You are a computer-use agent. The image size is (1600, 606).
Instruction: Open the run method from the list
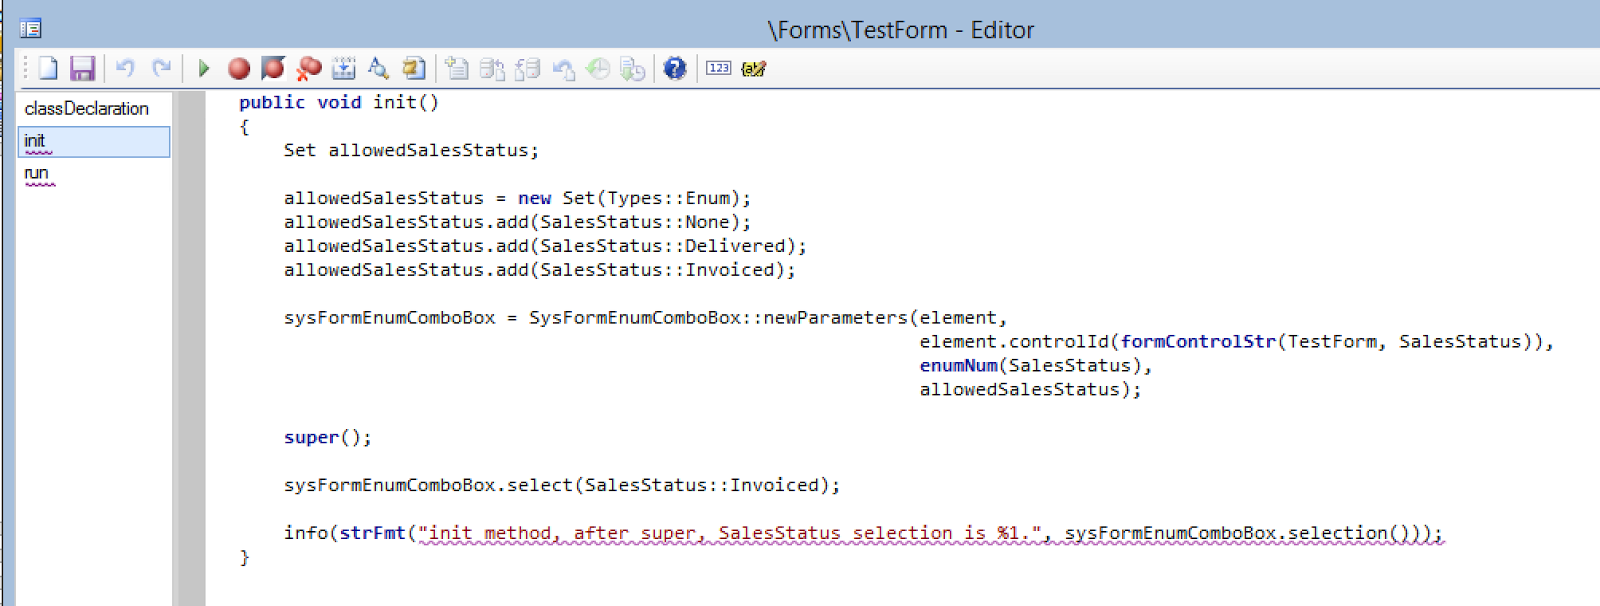coord(37,173)
